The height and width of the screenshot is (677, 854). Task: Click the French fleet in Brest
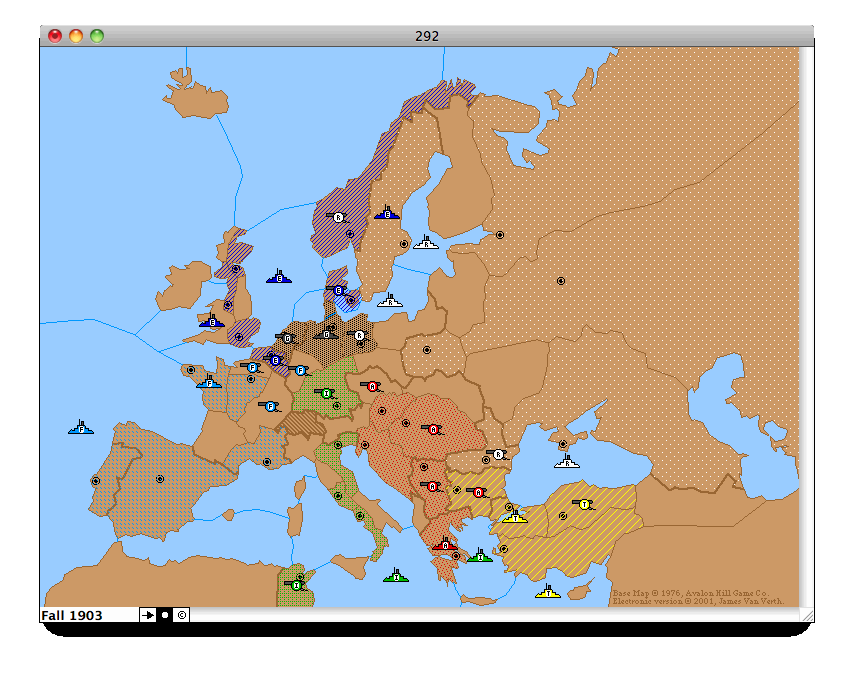[x=209, y=381]
